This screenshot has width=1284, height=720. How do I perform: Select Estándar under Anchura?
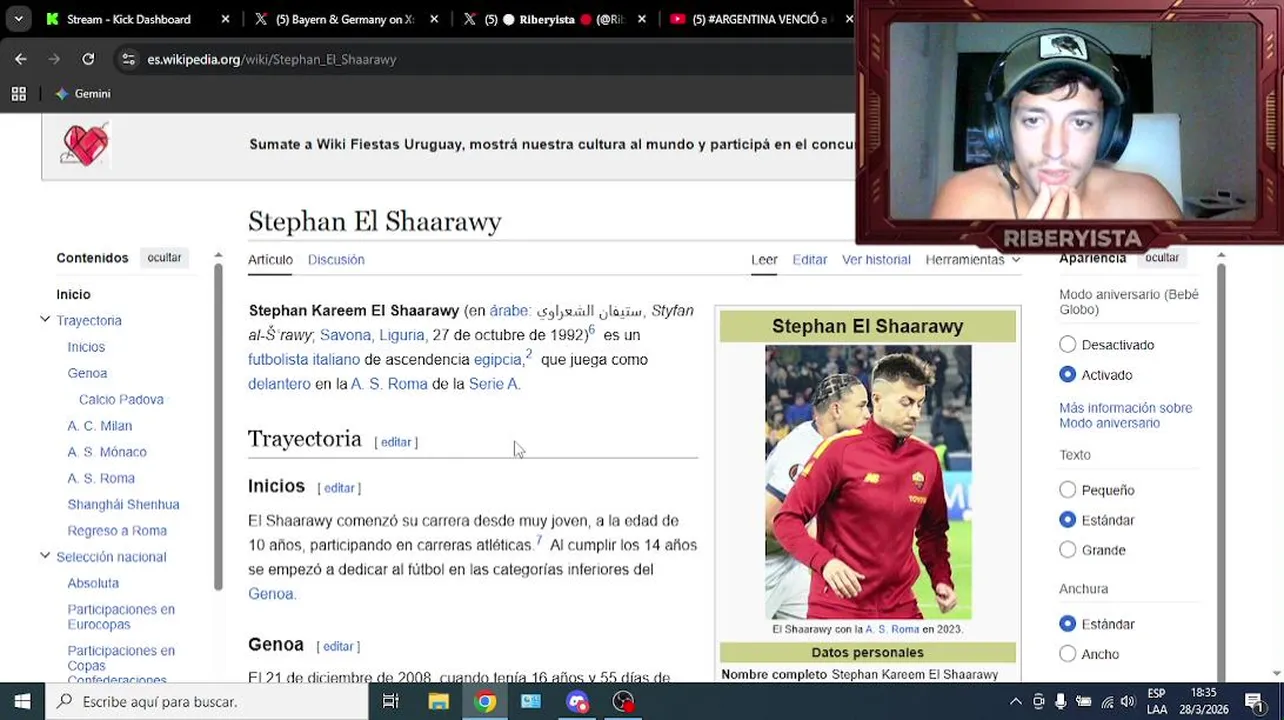pyautogui.click(x=1068, y=624)
